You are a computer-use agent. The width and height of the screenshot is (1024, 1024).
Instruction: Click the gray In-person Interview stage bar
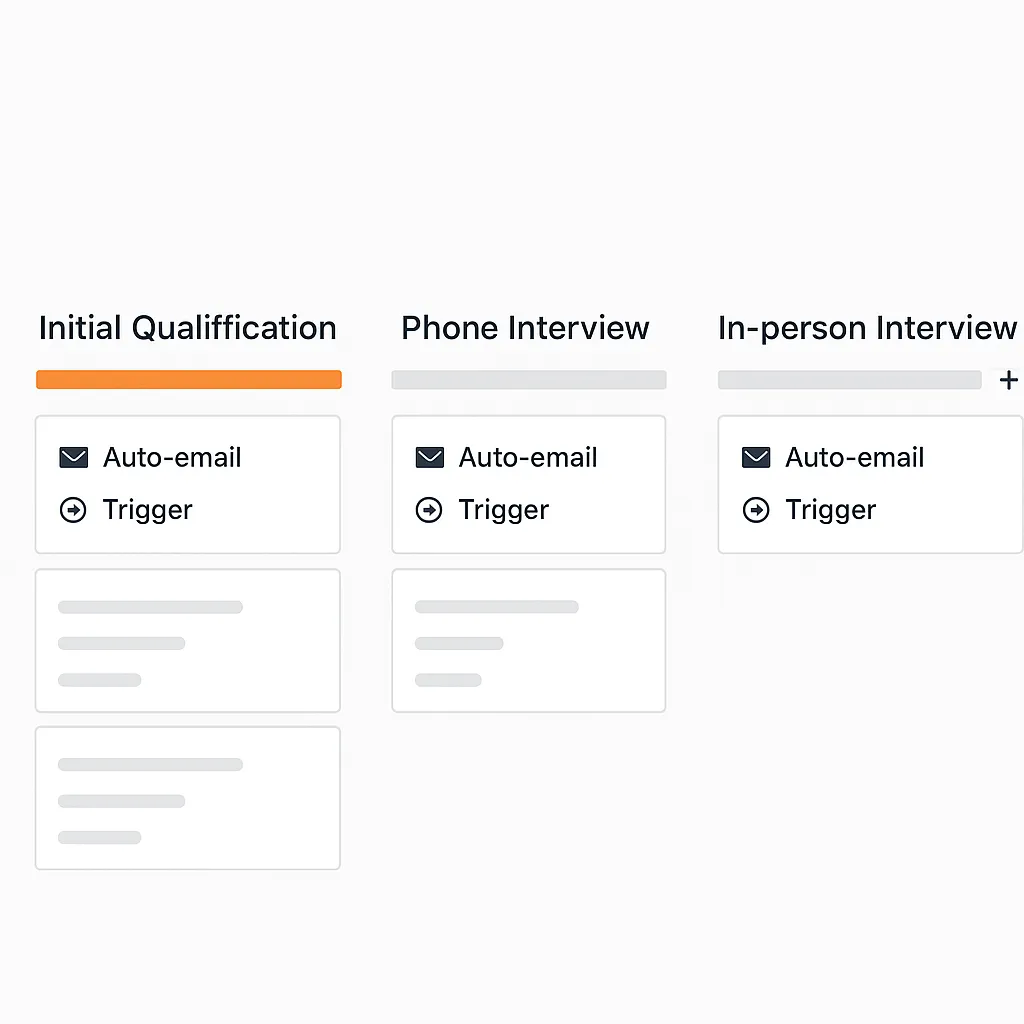tap(849, 380)
